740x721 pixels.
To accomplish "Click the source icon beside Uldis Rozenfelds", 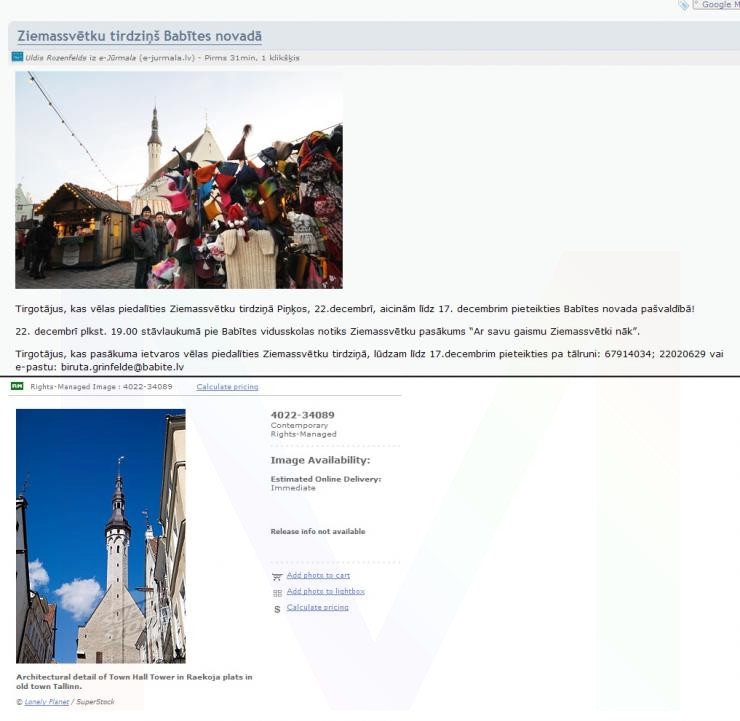I will (x=17, y=57).
